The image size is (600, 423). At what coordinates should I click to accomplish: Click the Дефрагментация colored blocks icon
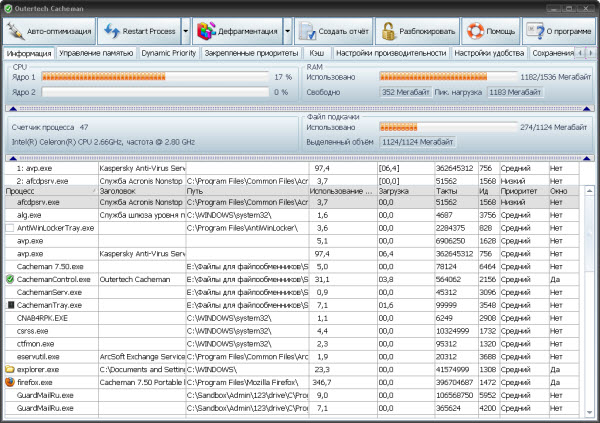point(207,29)
